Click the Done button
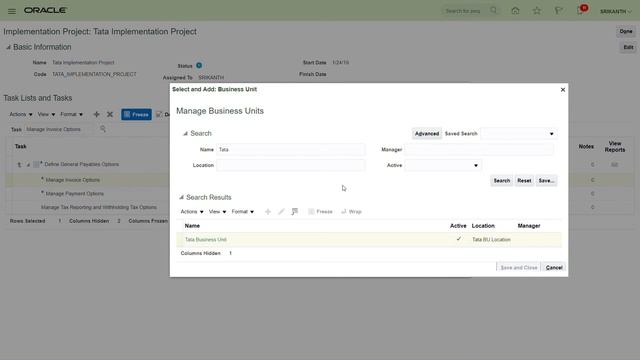 coord(626,31)
